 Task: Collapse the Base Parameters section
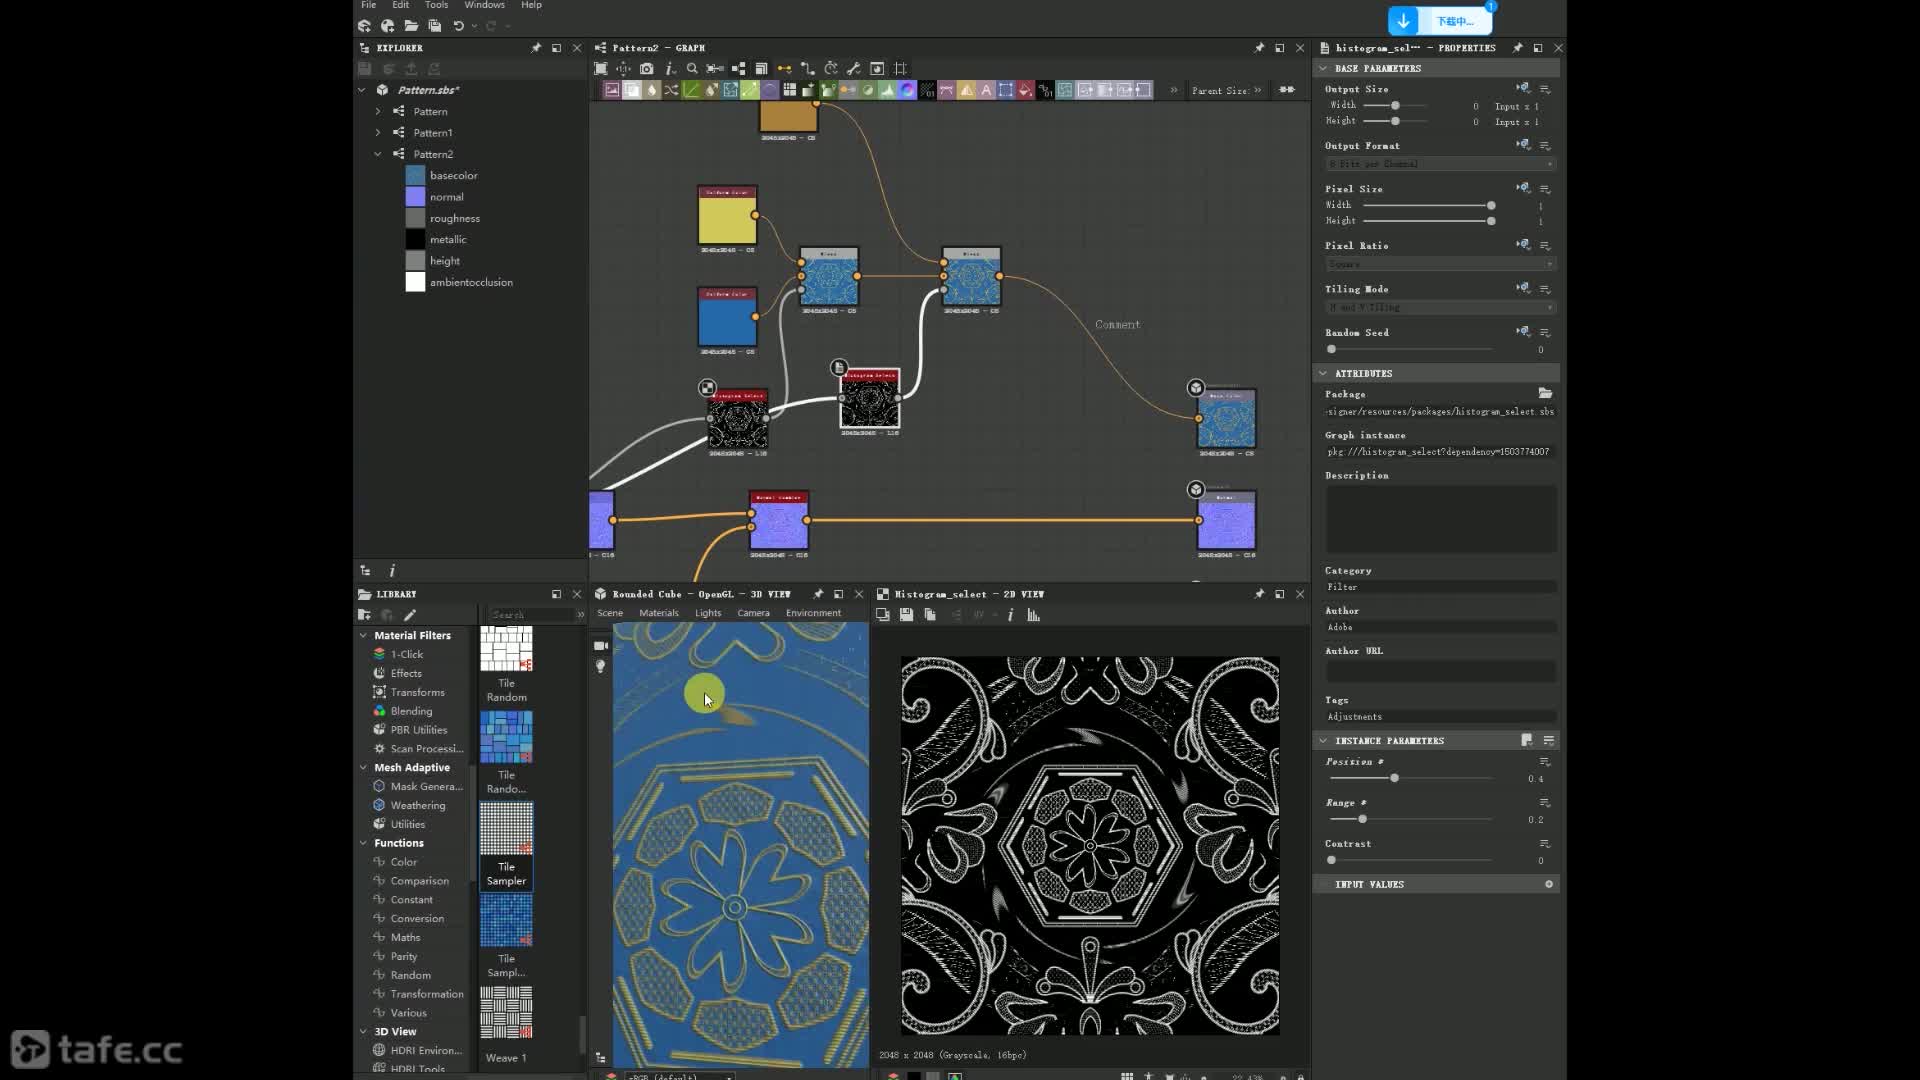pyautogui.click(x=1324, y=68)
